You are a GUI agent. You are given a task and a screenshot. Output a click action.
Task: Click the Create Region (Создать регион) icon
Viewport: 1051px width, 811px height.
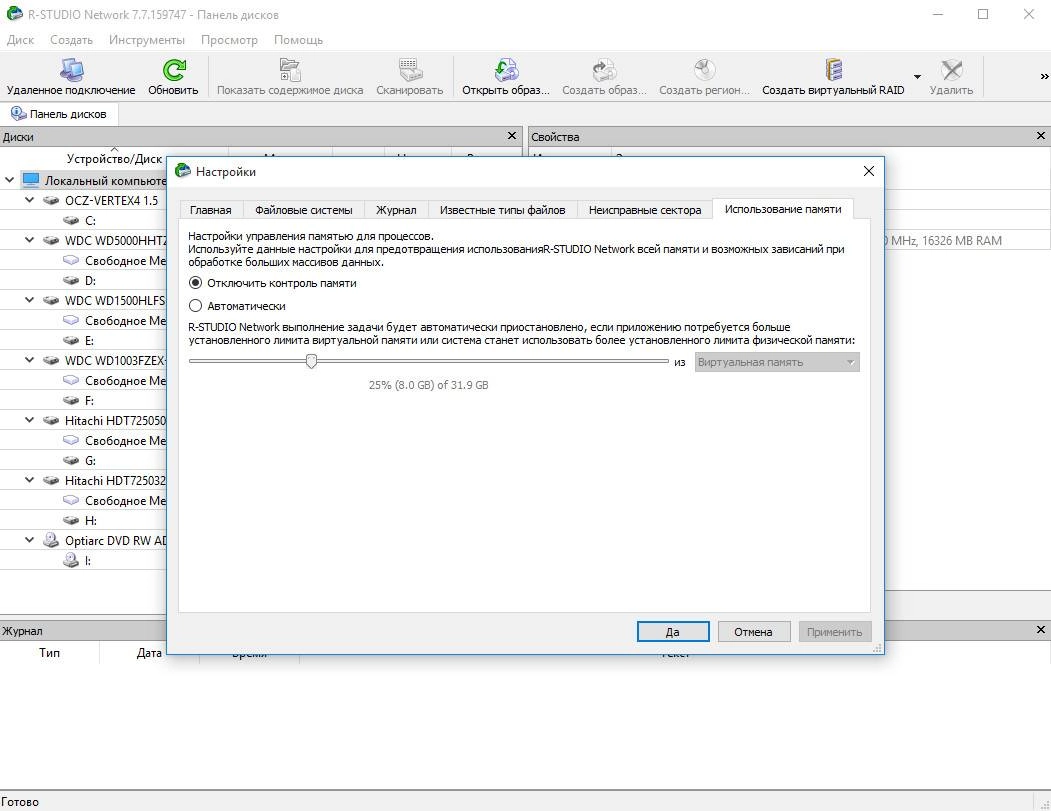point(704,70)
